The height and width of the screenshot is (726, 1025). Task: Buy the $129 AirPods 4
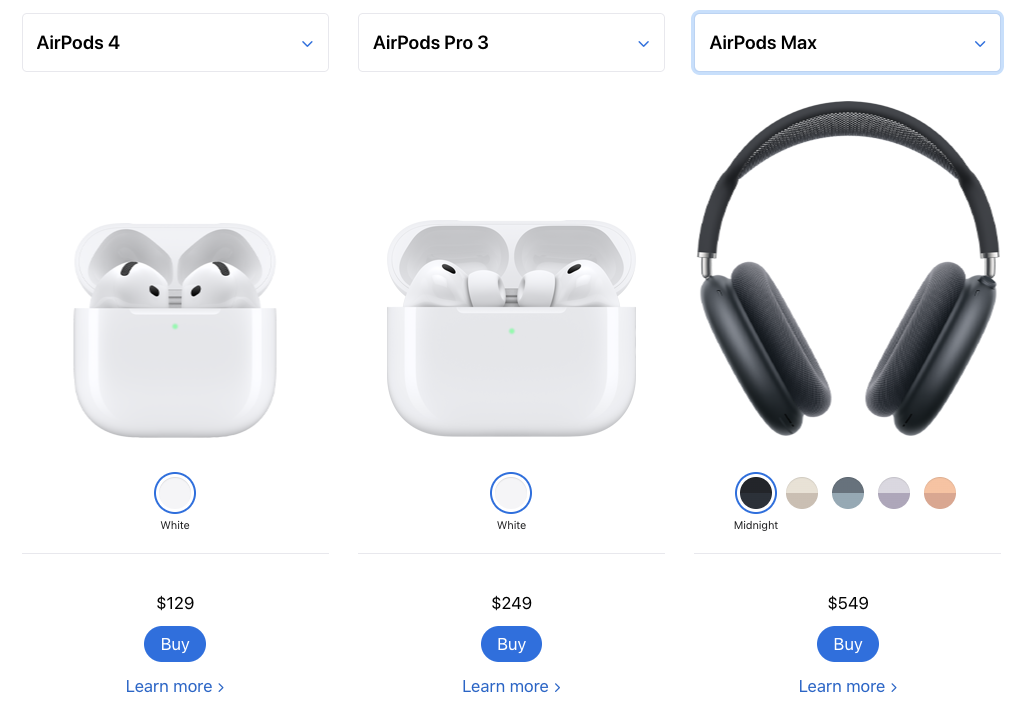175,644
